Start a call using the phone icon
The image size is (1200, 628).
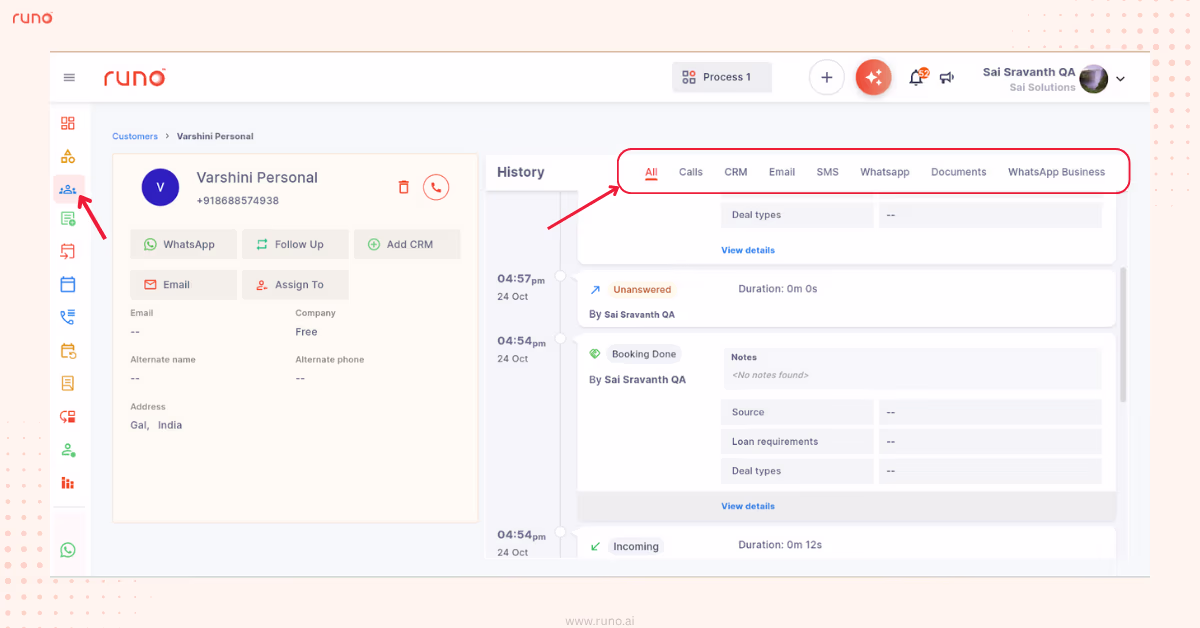(436, 187)
